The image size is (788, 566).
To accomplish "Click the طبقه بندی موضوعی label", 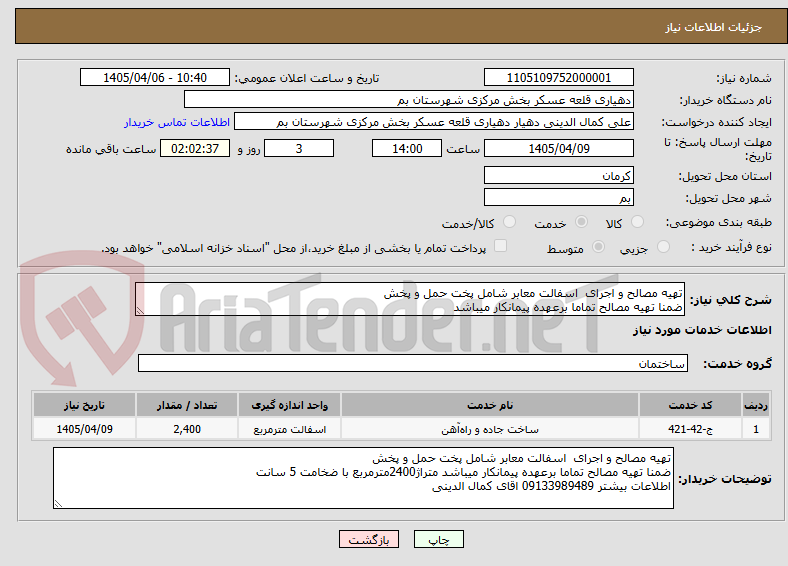I will 719,222.
